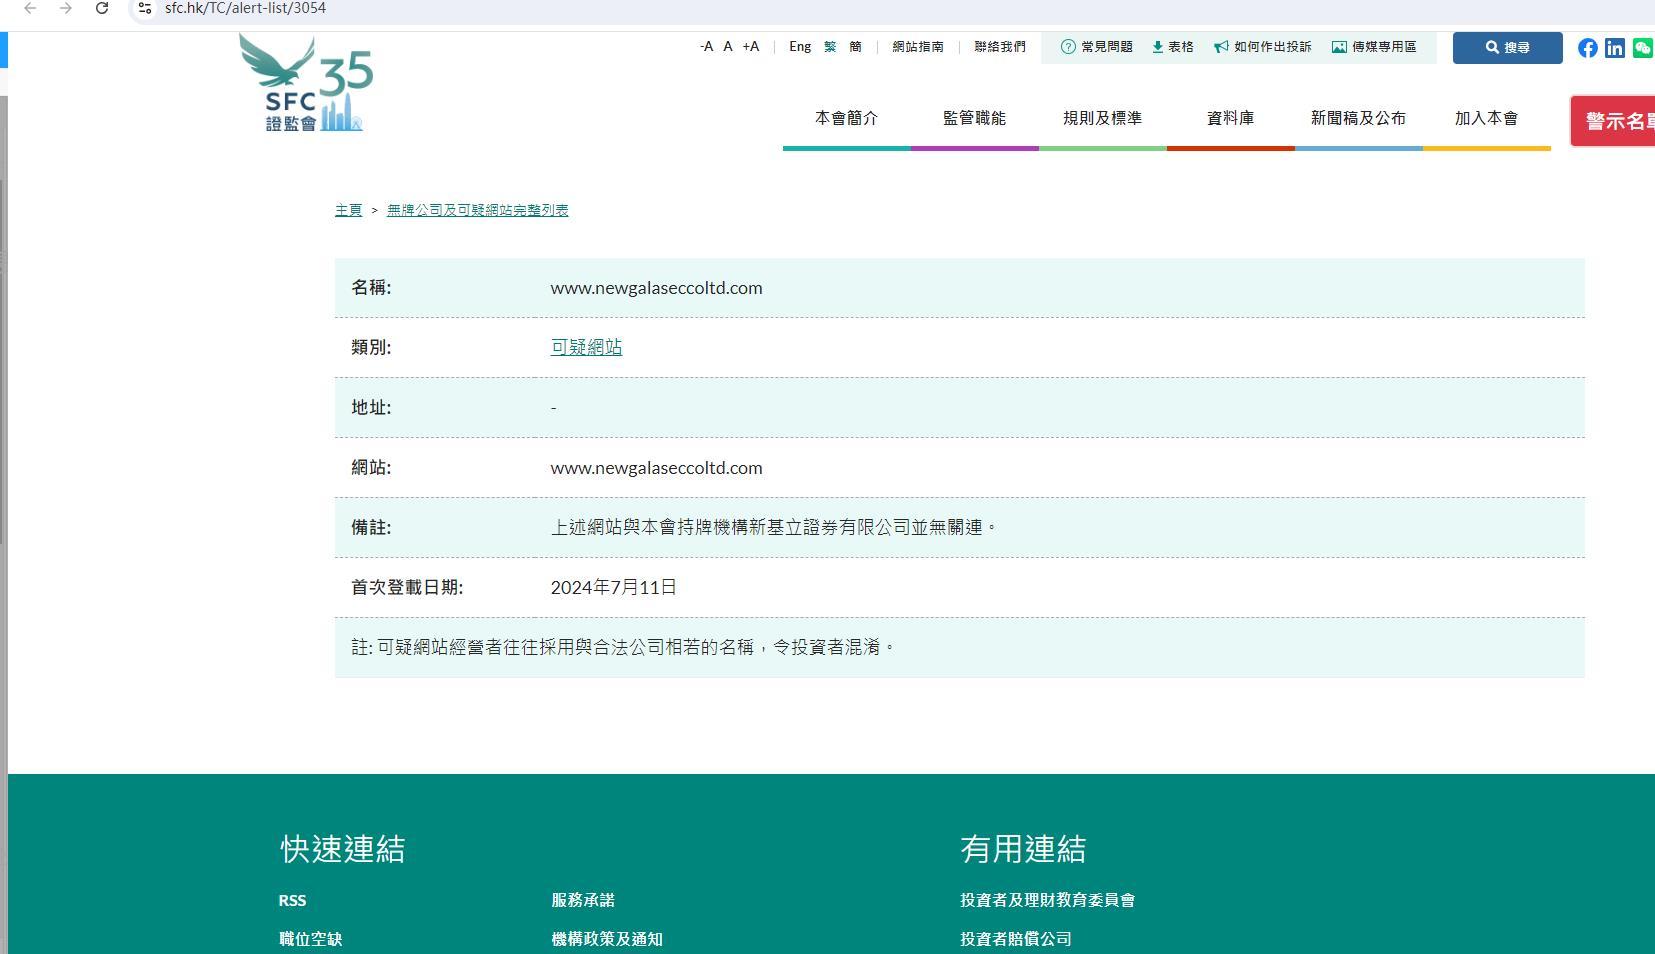Switch to Traditional Chinese 繁
This screenshot has width=1655, height=954.
point(830,47)
